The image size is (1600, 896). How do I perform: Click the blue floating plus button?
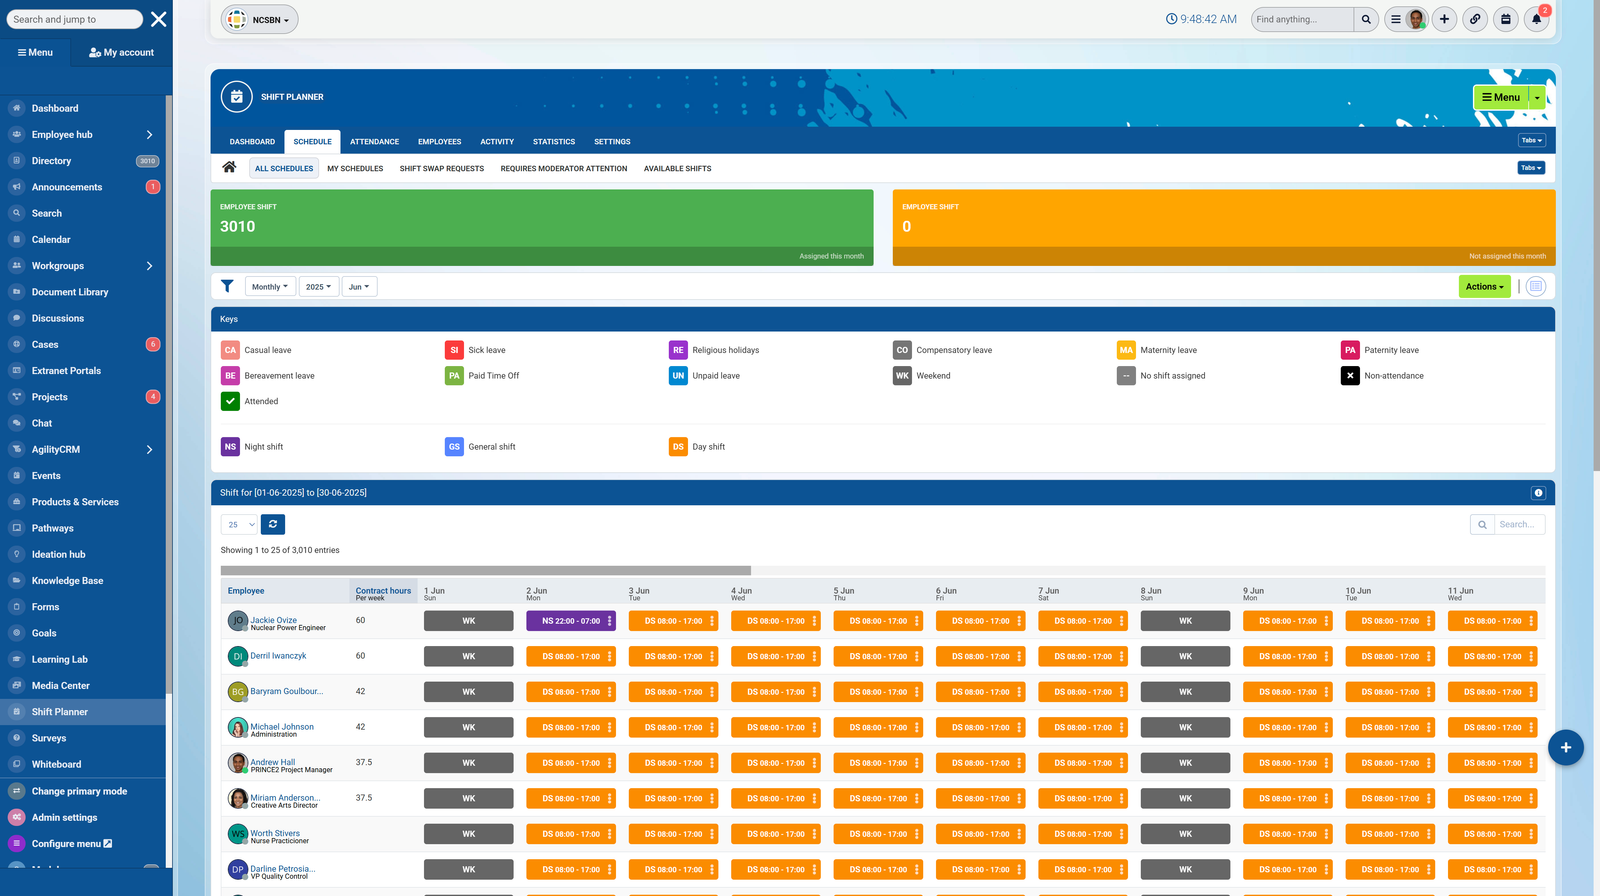[1565, 747]
